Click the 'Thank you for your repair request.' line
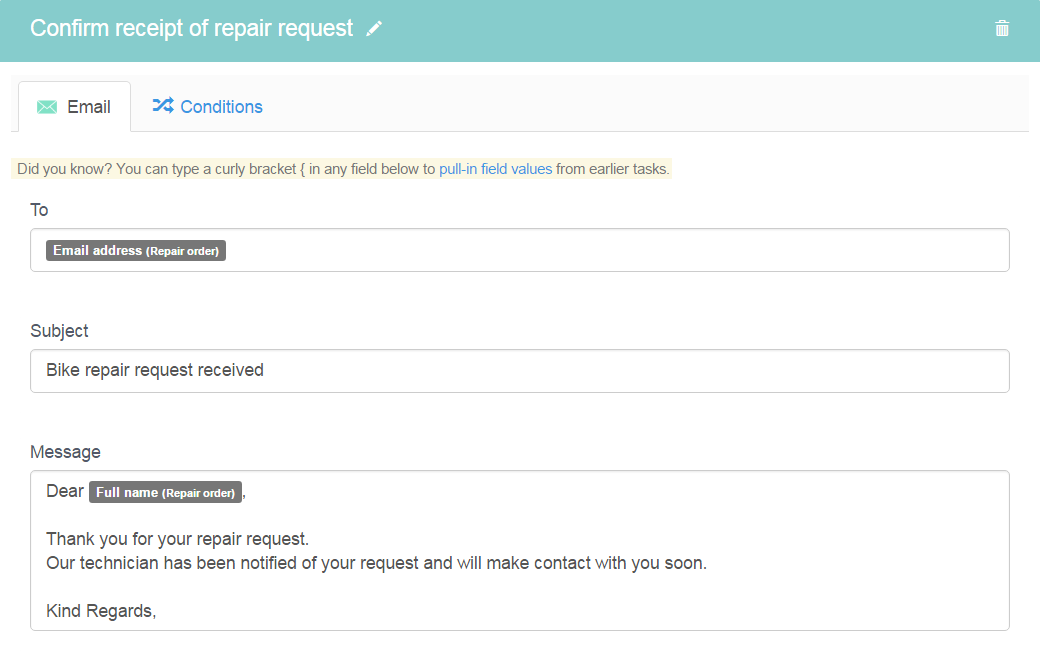 pyautogui.click(x=178, y=539)
